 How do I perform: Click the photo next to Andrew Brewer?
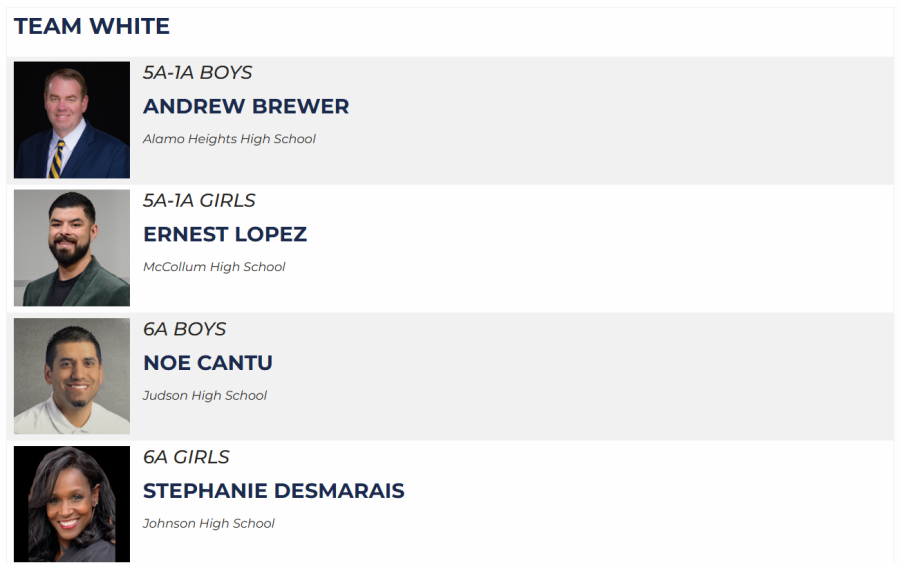72,120
